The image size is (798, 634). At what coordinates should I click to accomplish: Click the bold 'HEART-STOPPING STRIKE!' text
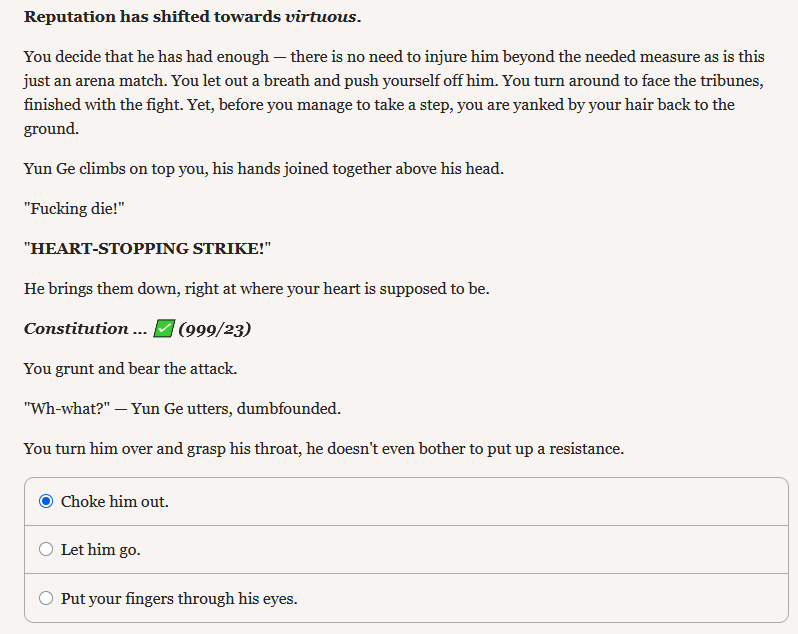coord(148,248)
